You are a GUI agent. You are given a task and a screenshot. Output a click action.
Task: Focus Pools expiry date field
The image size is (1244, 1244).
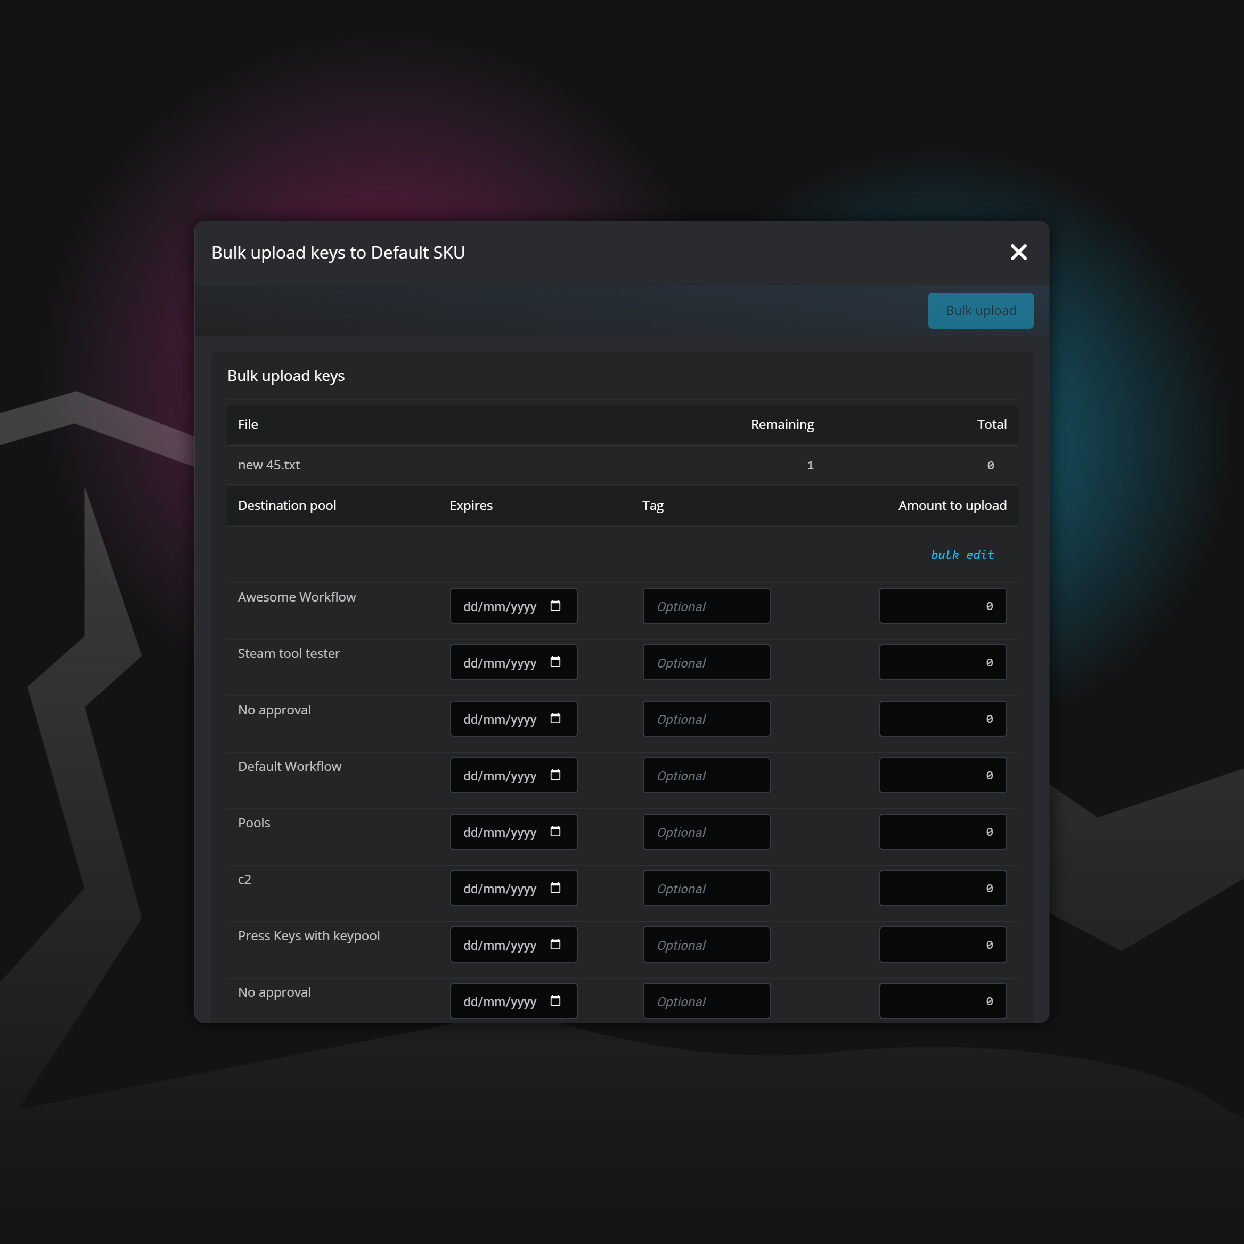point(514,832)
